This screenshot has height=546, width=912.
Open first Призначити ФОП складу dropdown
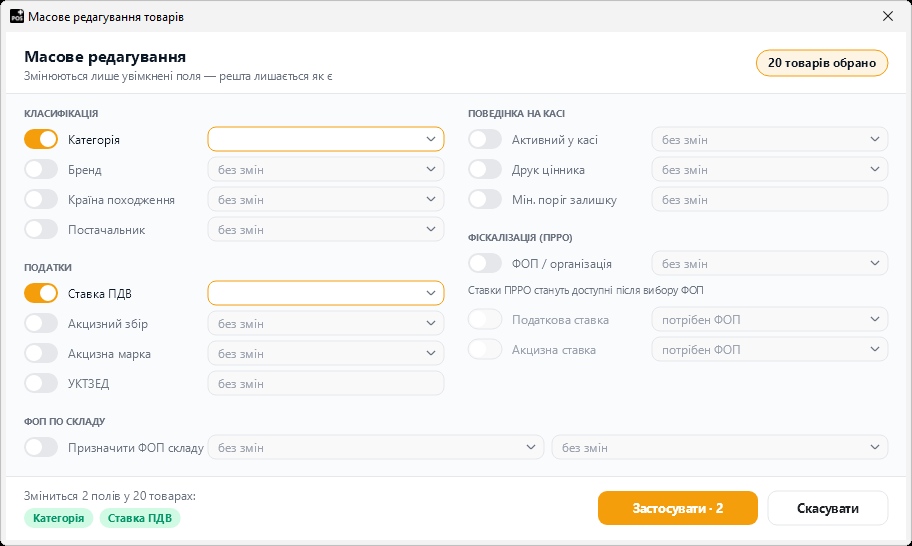tap(376, 447)
